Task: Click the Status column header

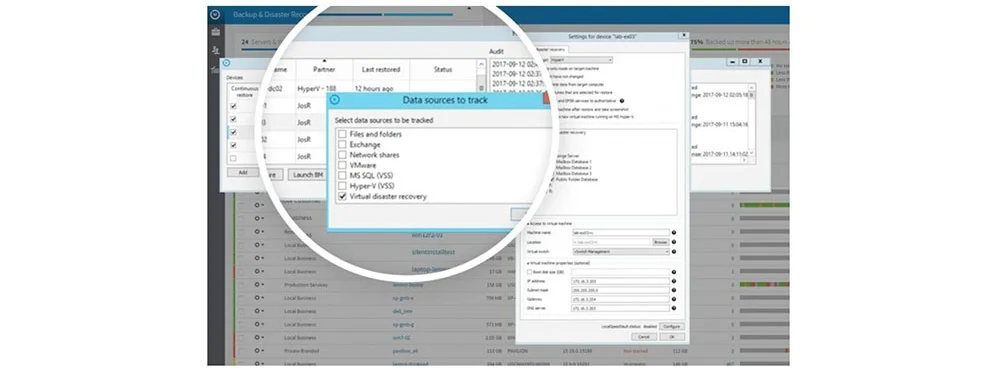Action: pos(443,69)
